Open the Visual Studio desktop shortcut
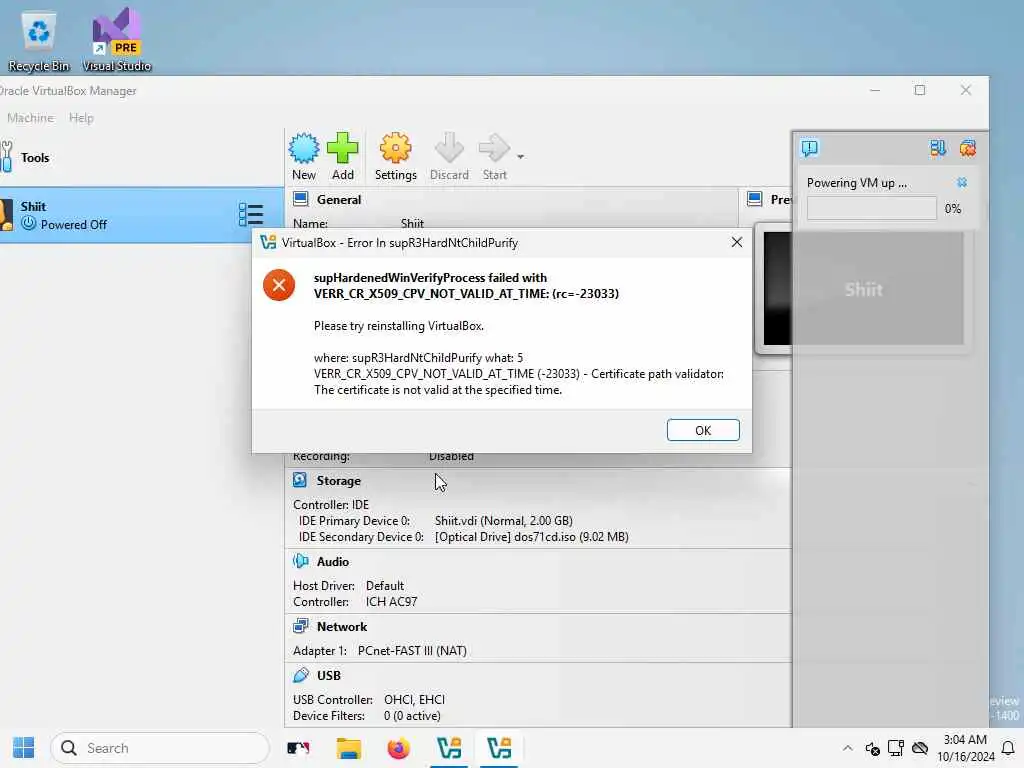The image size is (1024, 768). tap(116, 40)
